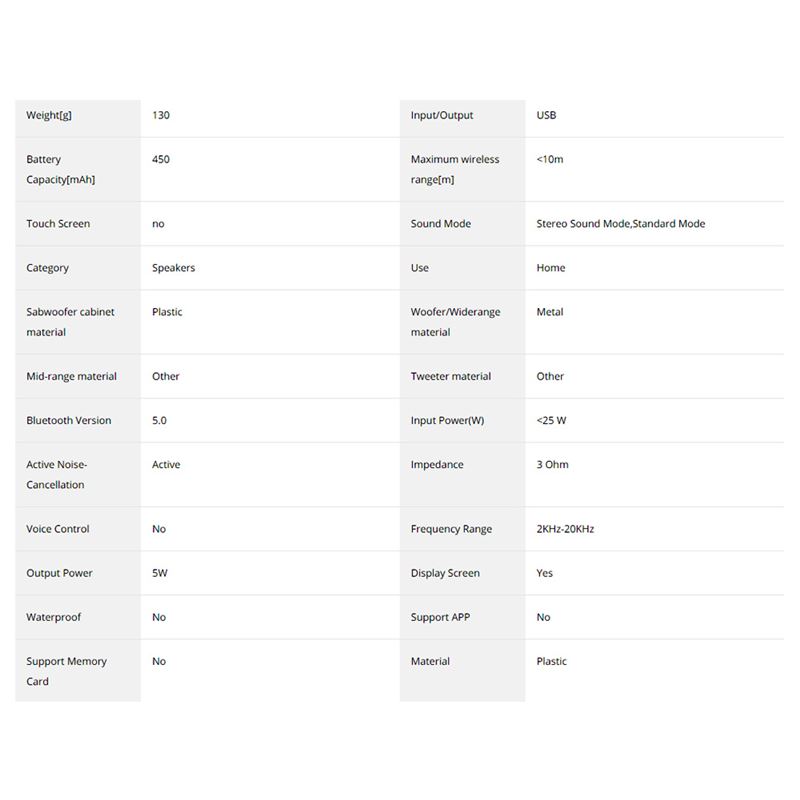This screenshot has height=800, width=800.
Task: Click the Mid-range material label
Action: [x=71, y=376]
